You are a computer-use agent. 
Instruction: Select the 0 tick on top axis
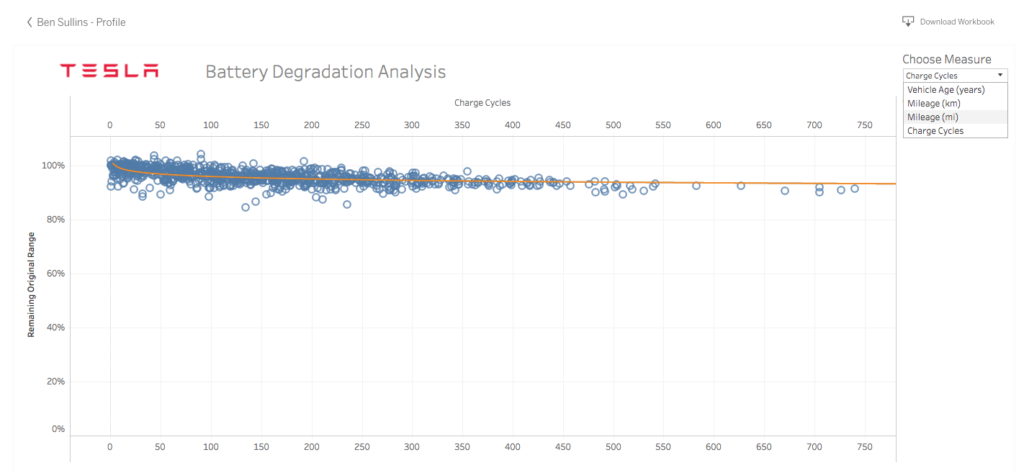click(110, 124)
